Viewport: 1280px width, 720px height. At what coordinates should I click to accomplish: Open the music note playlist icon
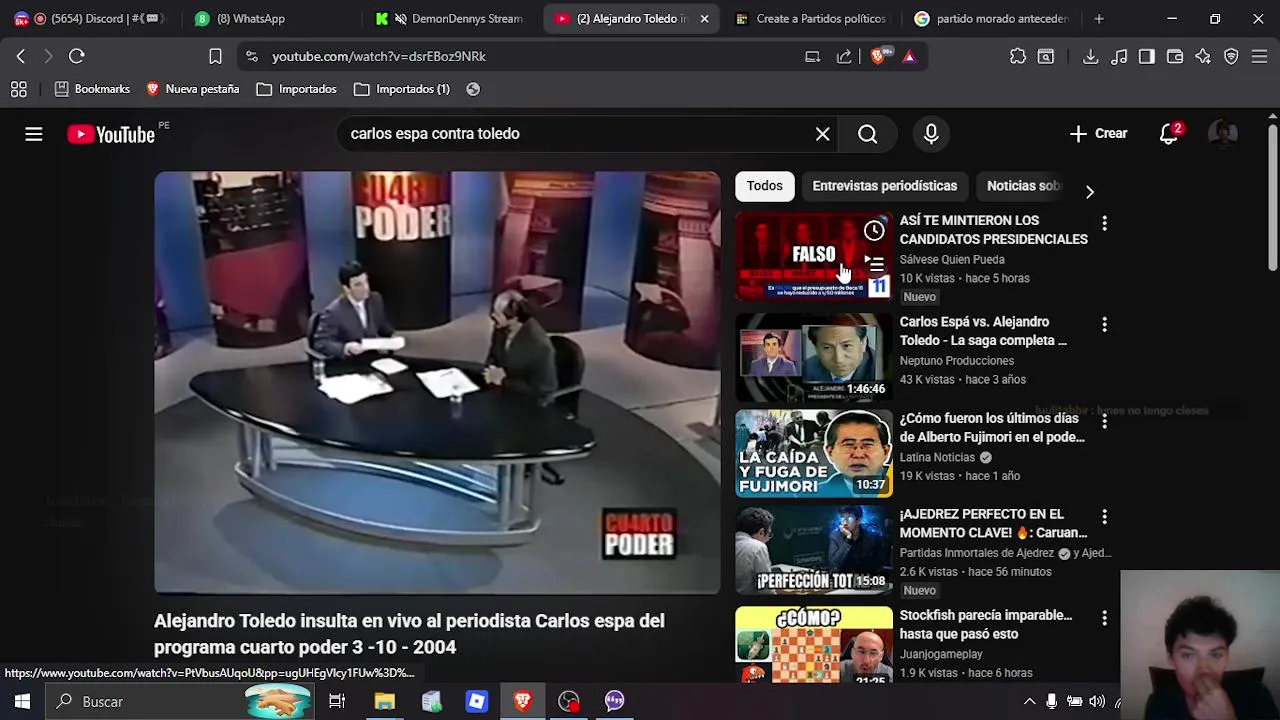click(x=1119, y=57)
